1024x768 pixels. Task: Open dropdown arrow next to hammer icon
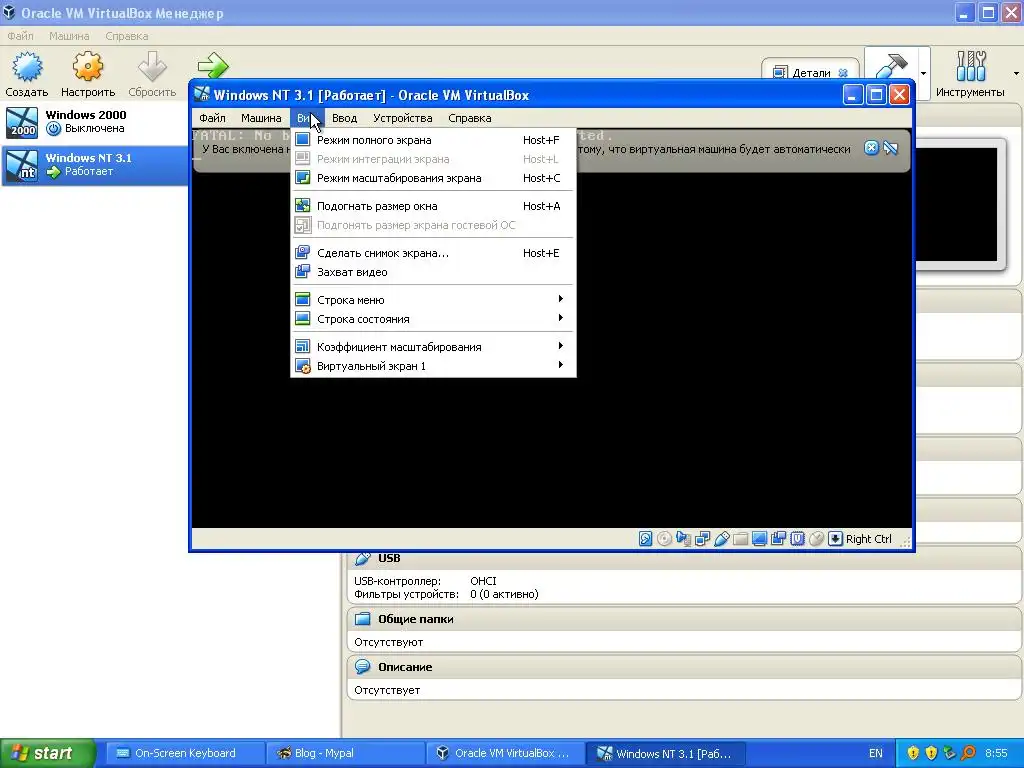[923, 73]
